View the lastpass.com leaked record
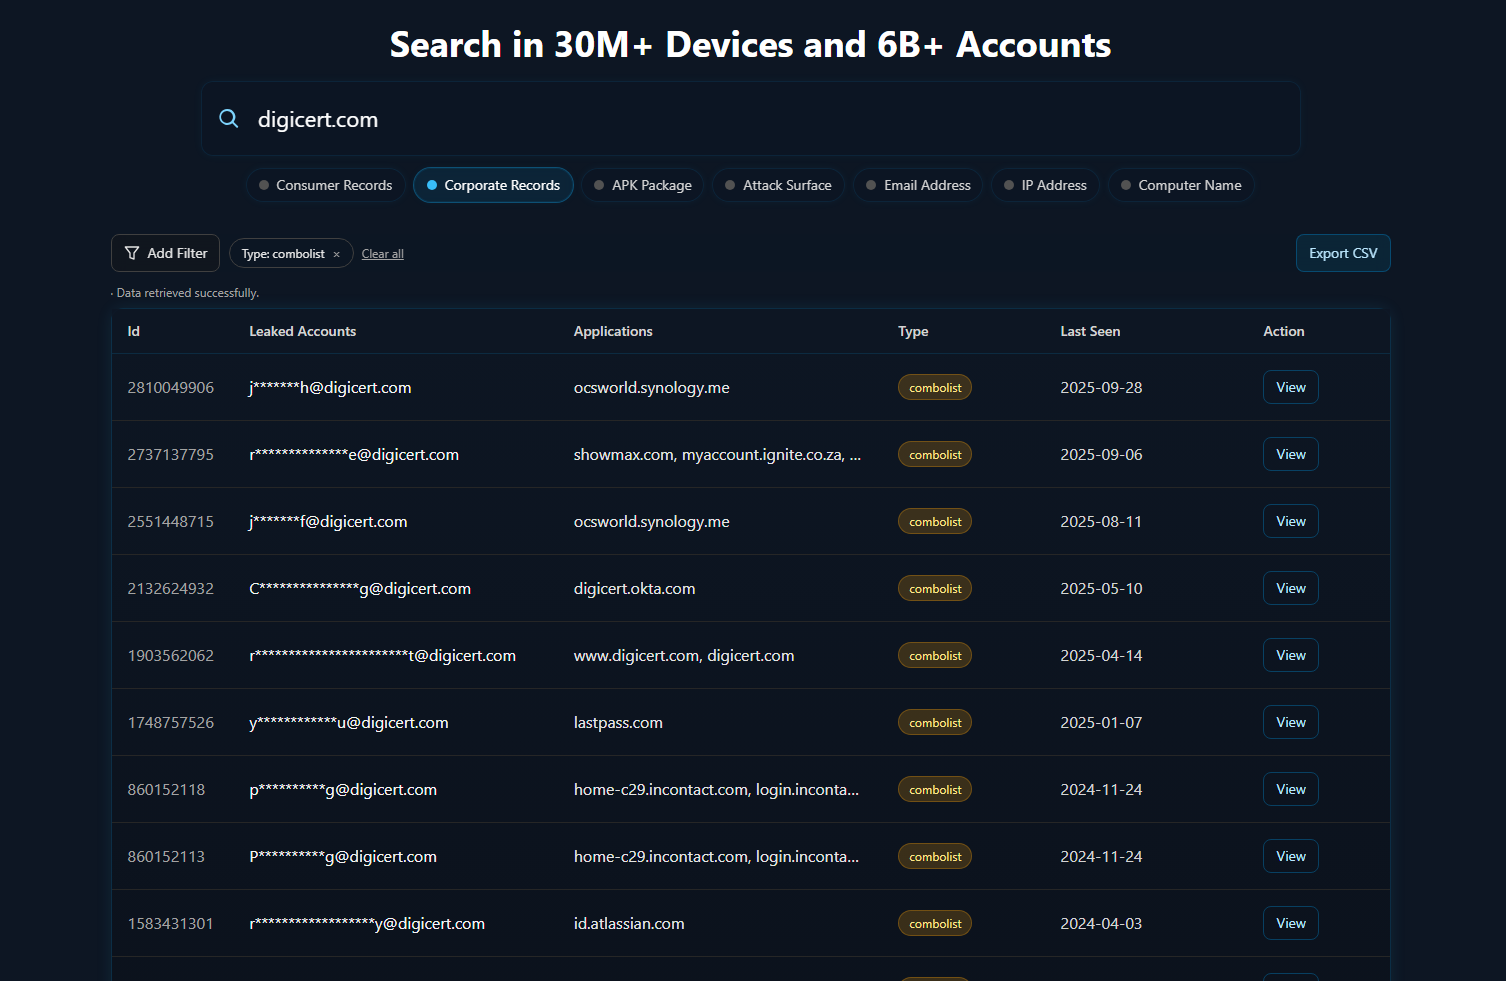Image resolution: width=1506 pixels, height=981 pixels. pos(1290,723)
